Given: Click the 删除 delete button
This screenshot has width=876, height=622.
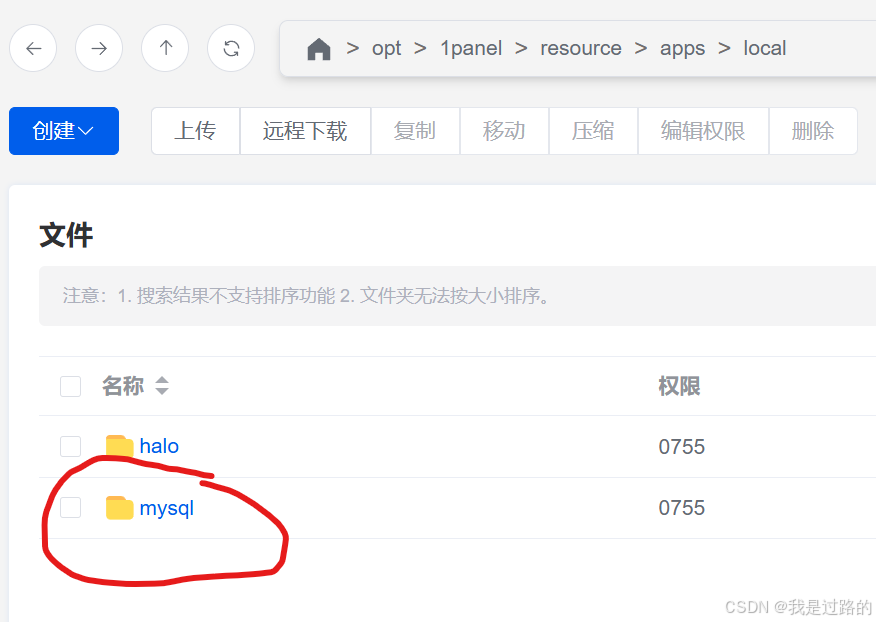Looking at the screenshot, I should point(813,131).
